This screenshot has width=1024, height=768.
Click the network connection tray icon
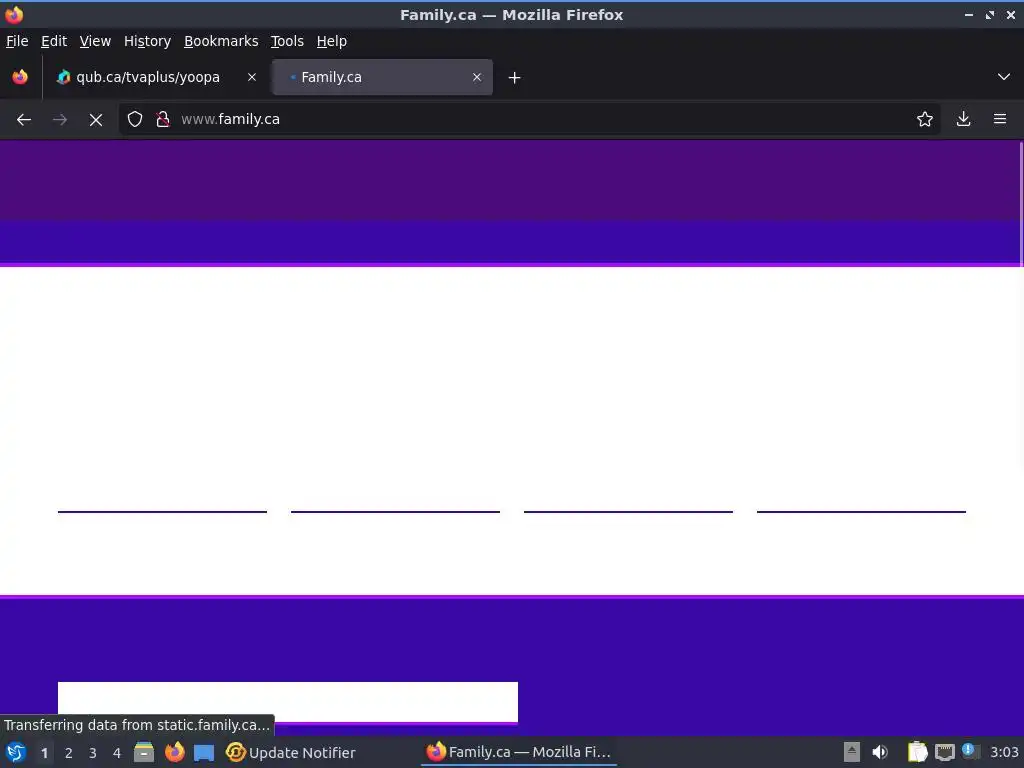944,752
